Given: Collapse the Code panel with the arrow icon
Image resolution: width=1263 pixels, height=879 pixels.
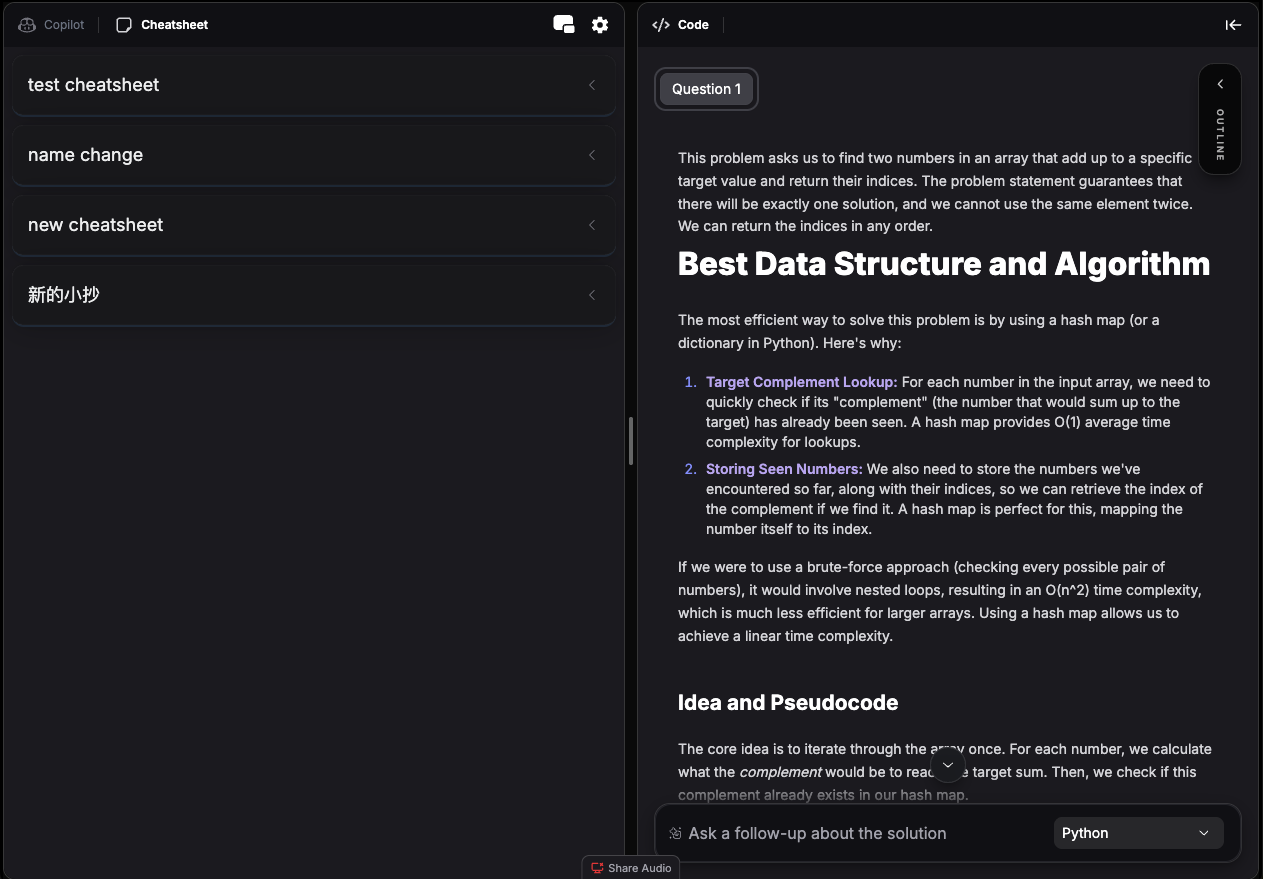Looking at the screenshot, I should [x=1233, y=24].
